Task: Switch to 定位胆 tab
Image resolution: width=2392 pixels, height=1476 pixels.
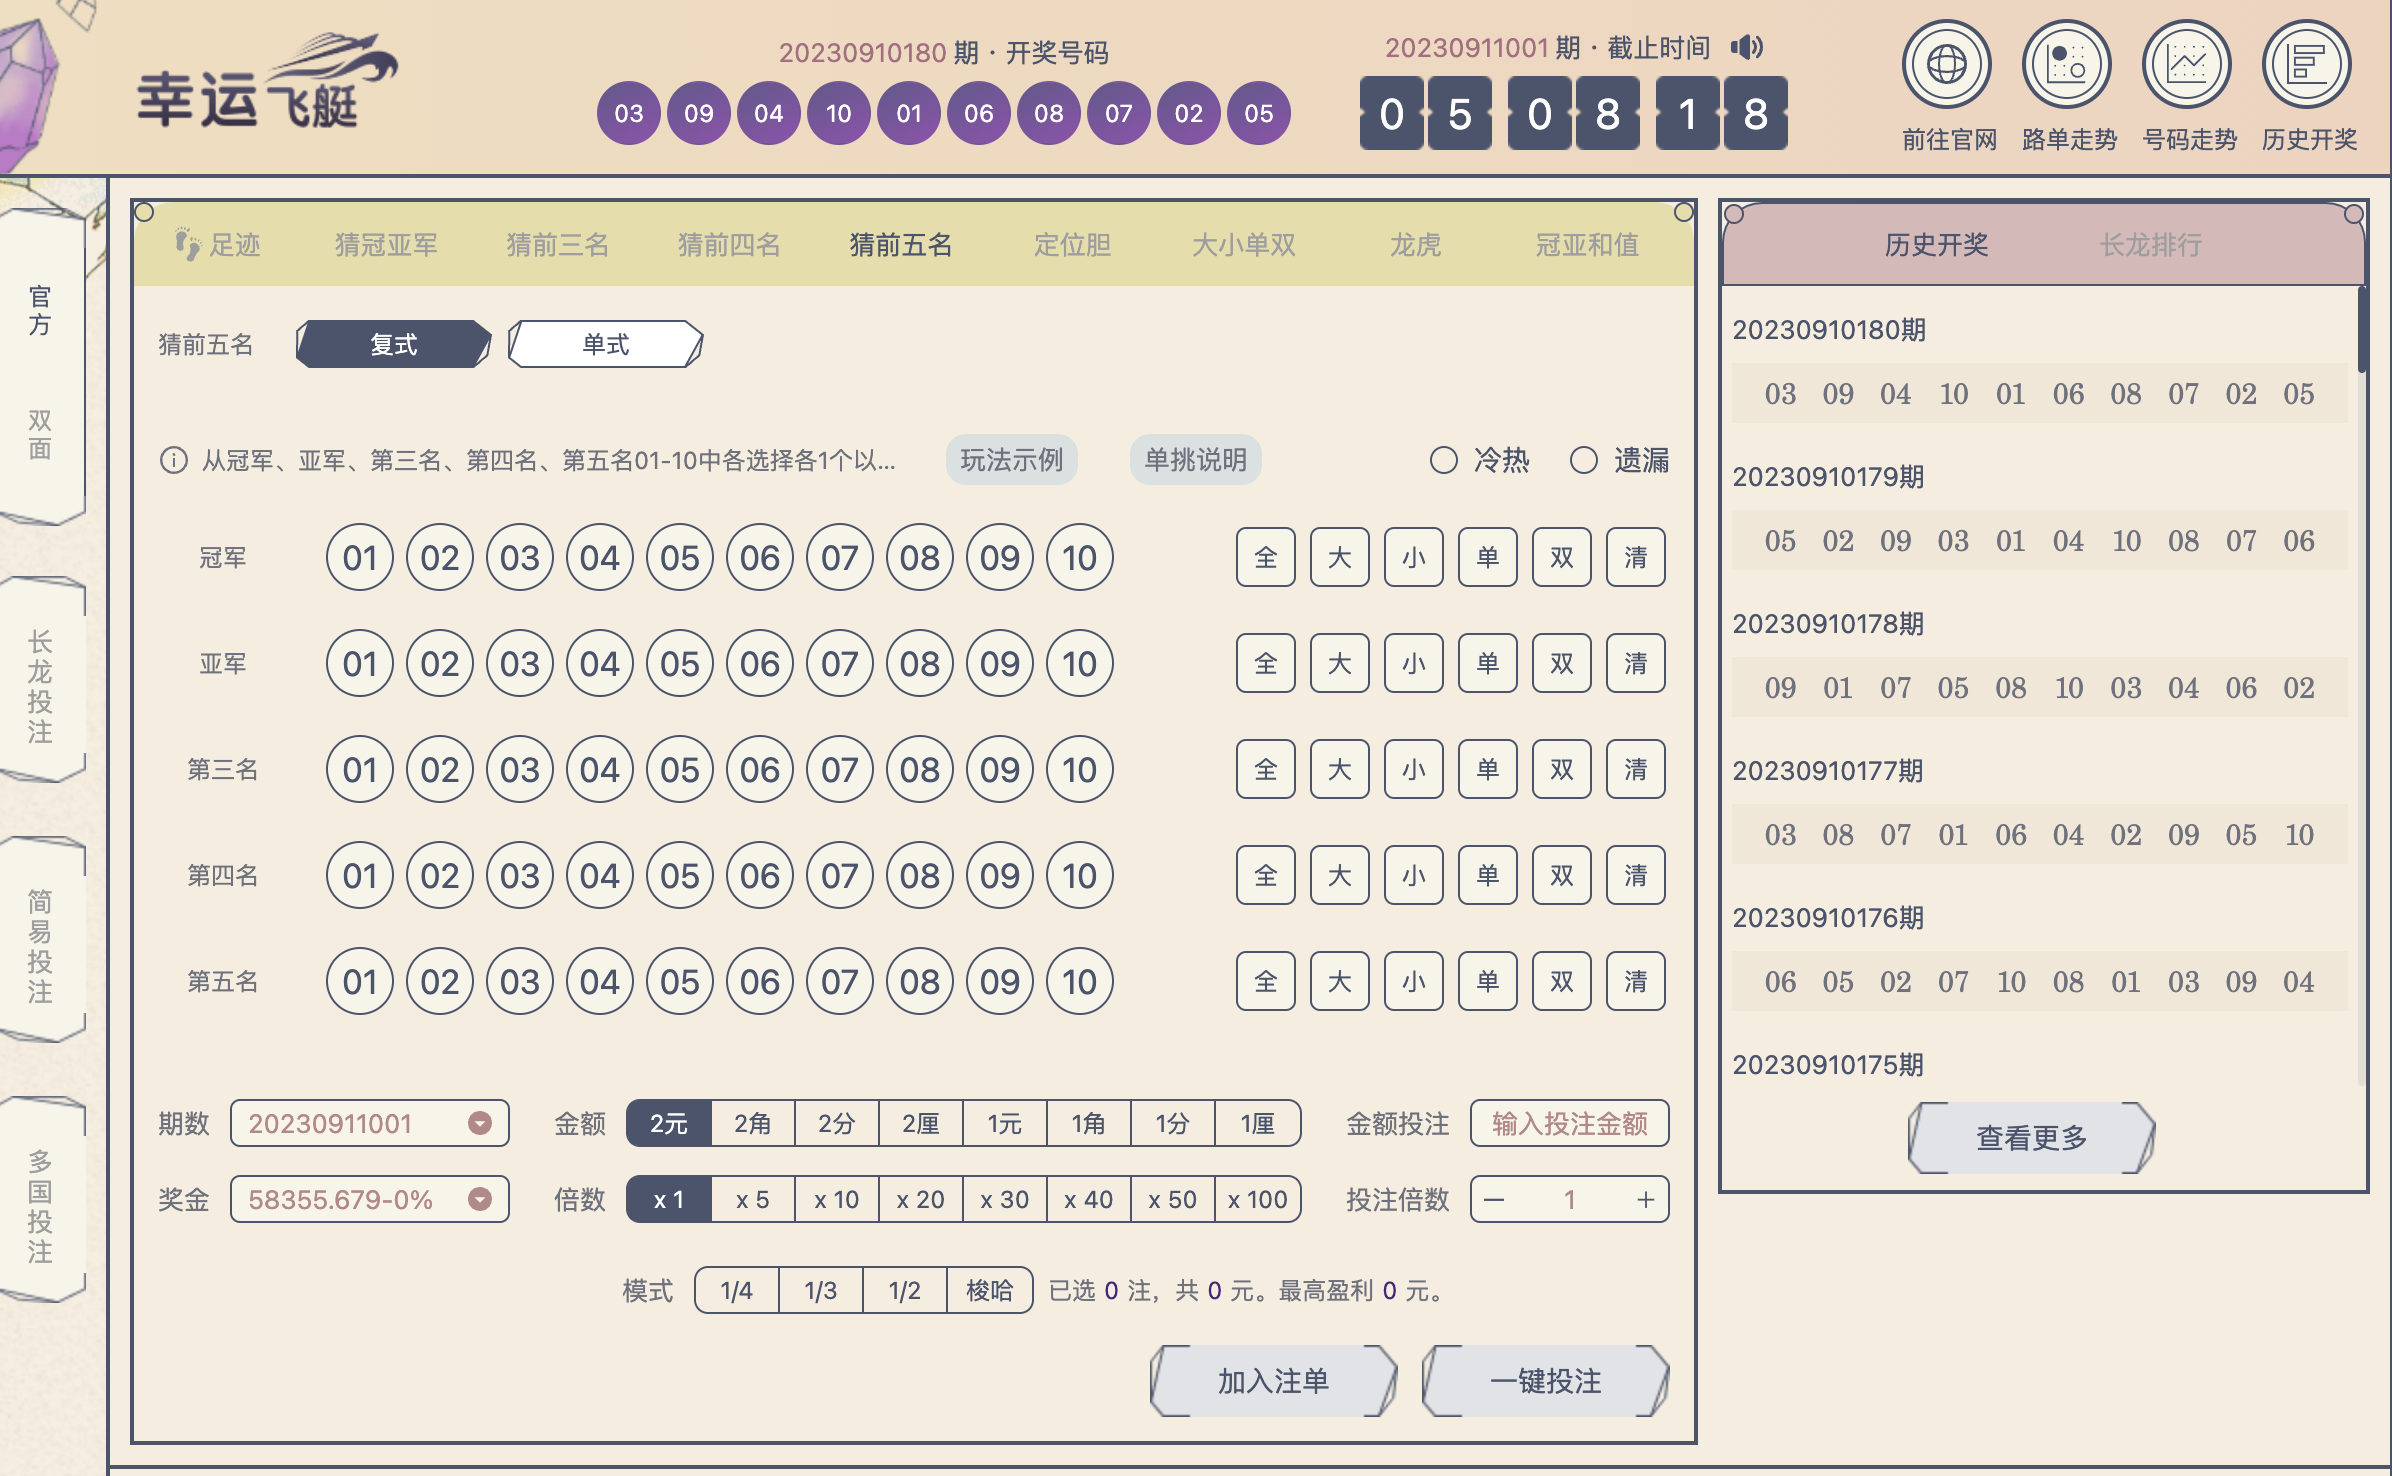Action: coord(1072,245)
